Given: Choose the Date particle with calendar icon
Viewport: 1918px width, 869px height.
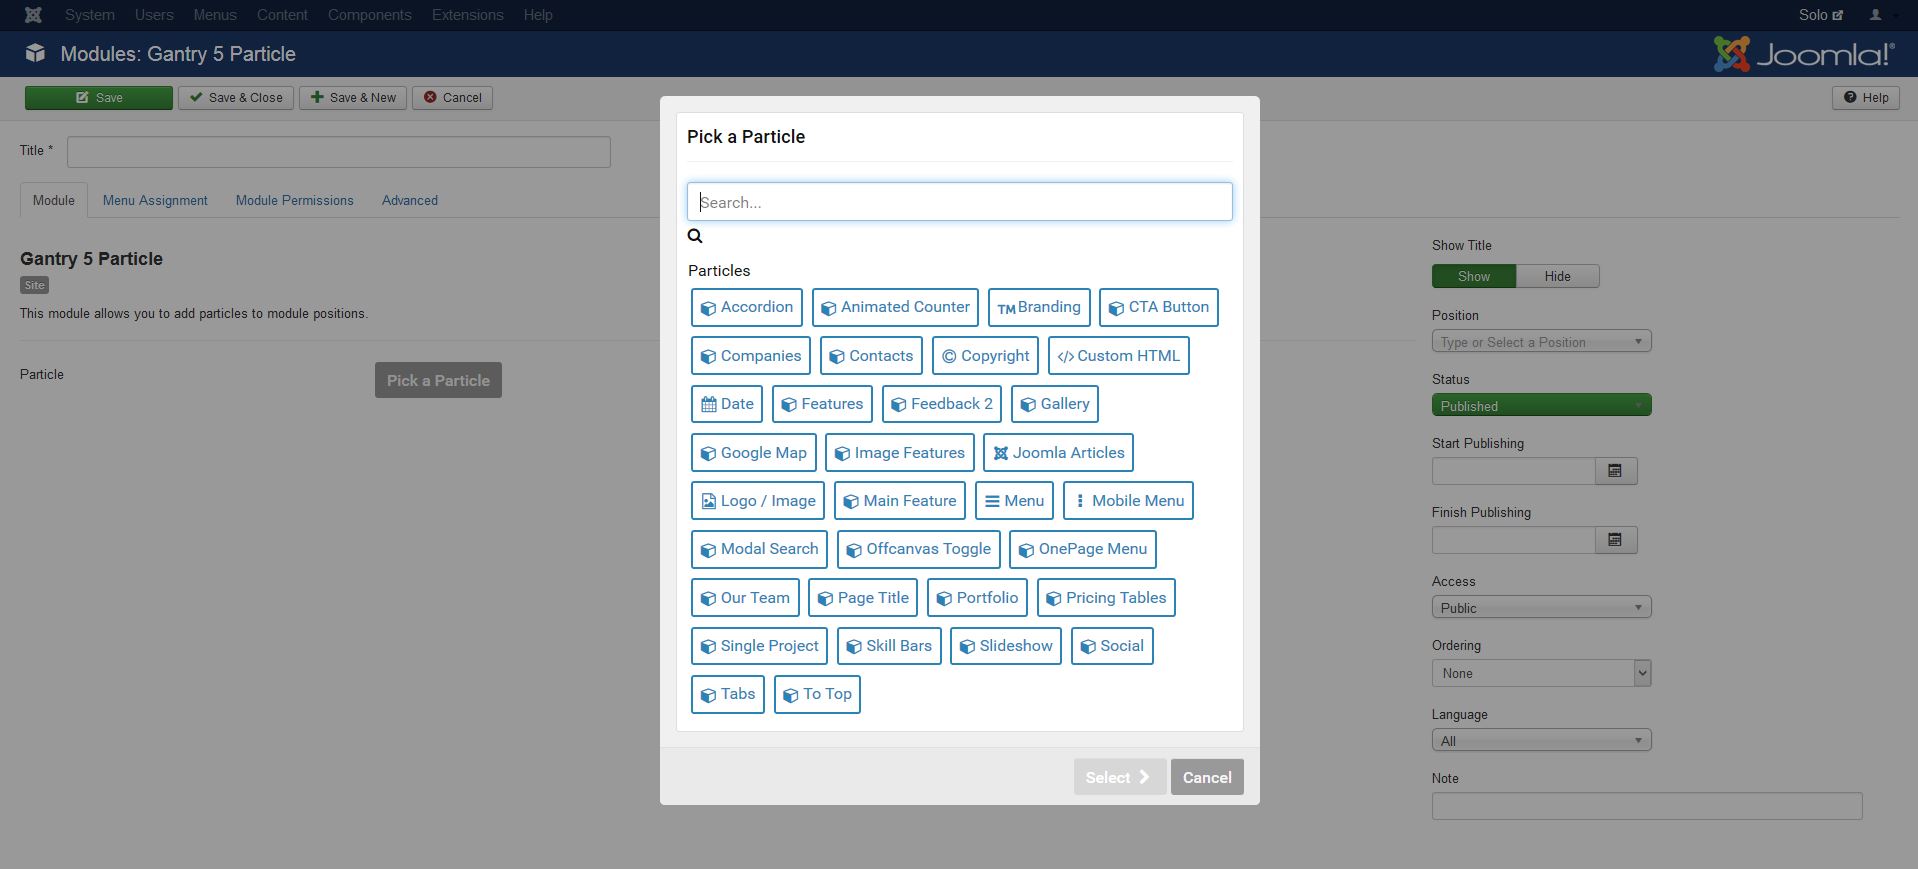Looking at the screenshot, I should [x=727, y=404].
